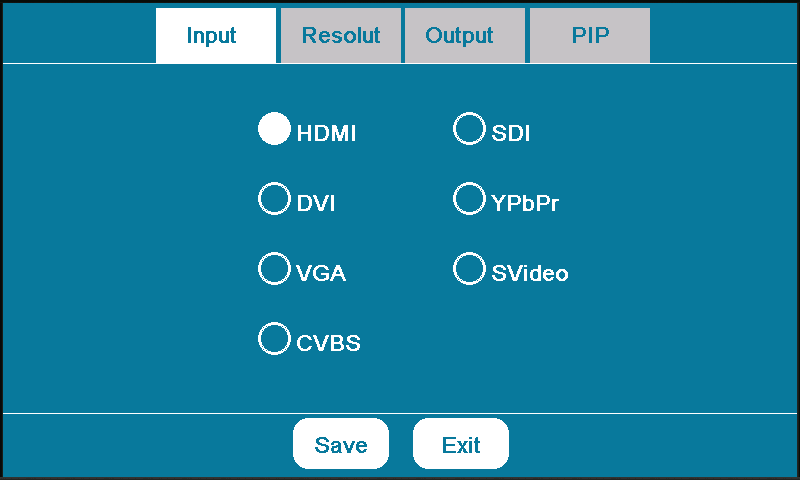Select the SDI radio button circle
Image resolution: width=800 pixels, height=480 pixels.
pos(469,129)
